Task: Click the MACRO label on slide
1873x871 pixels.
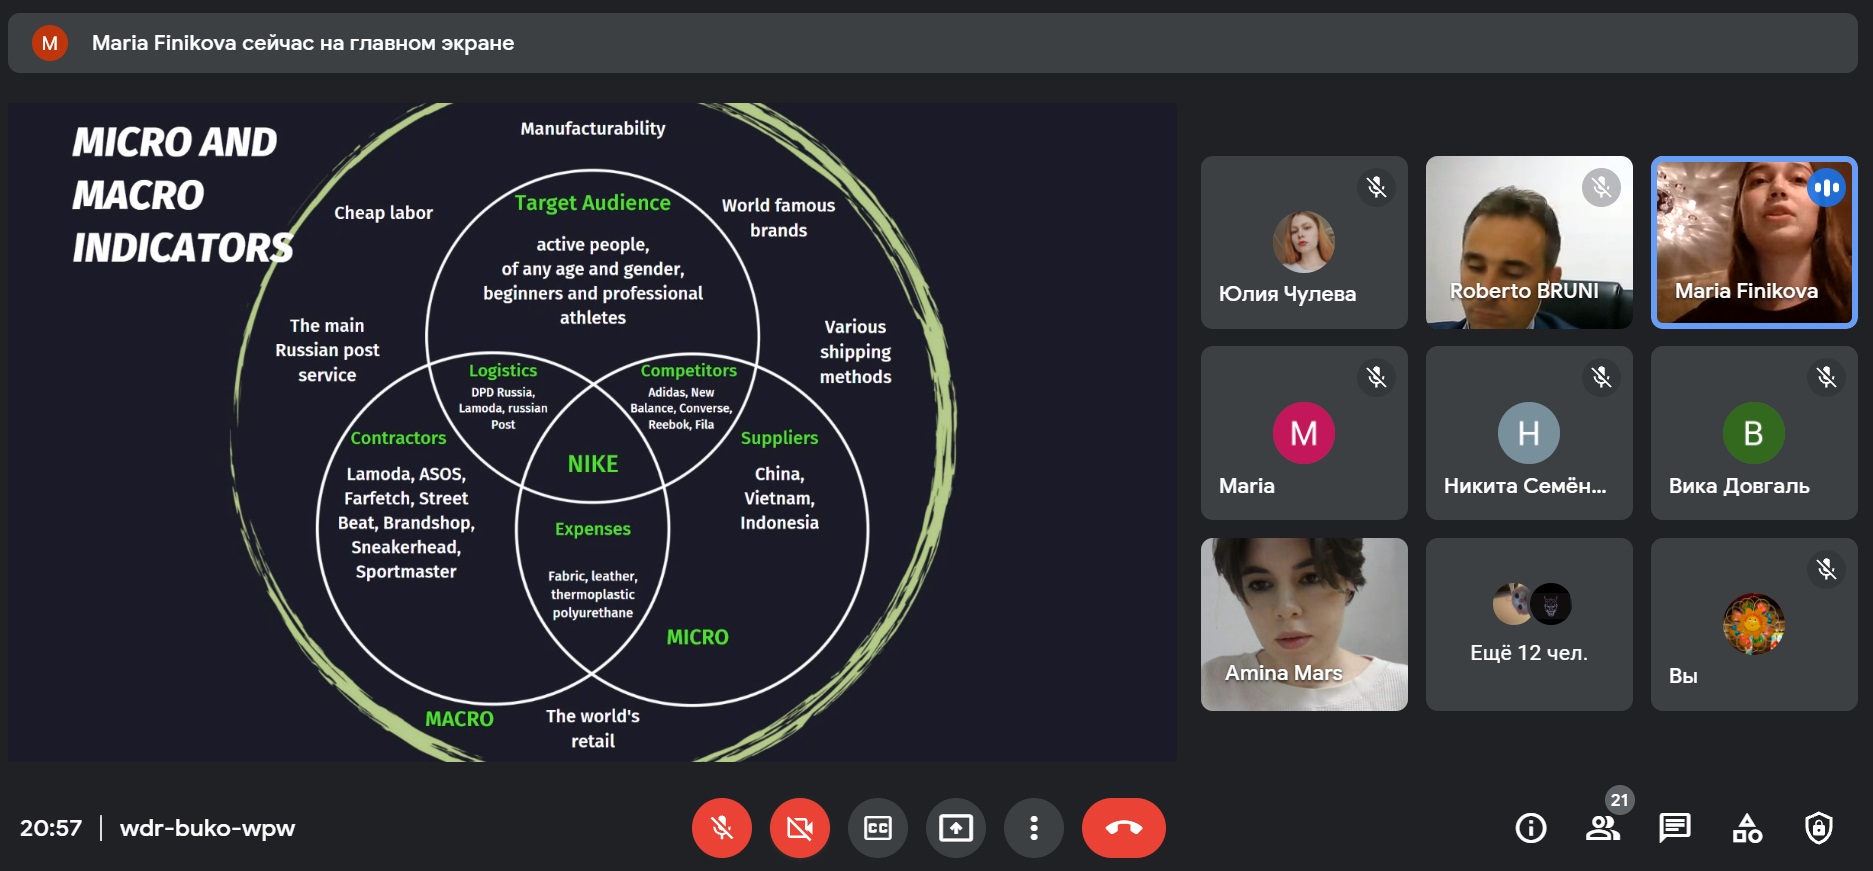Action: (459, 719)
